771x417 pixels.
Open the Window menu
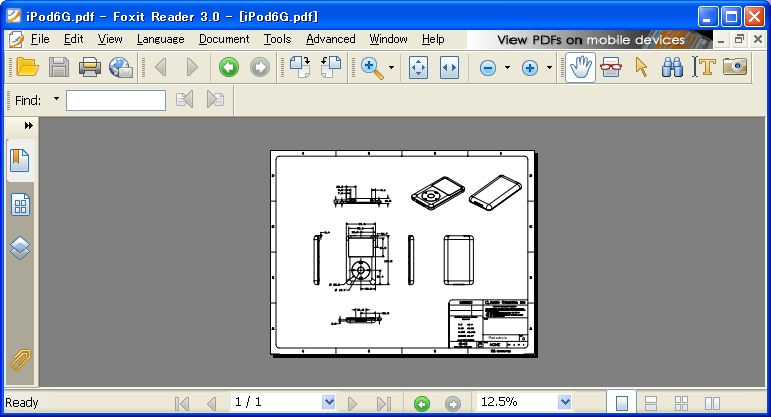tap(388, 39)
